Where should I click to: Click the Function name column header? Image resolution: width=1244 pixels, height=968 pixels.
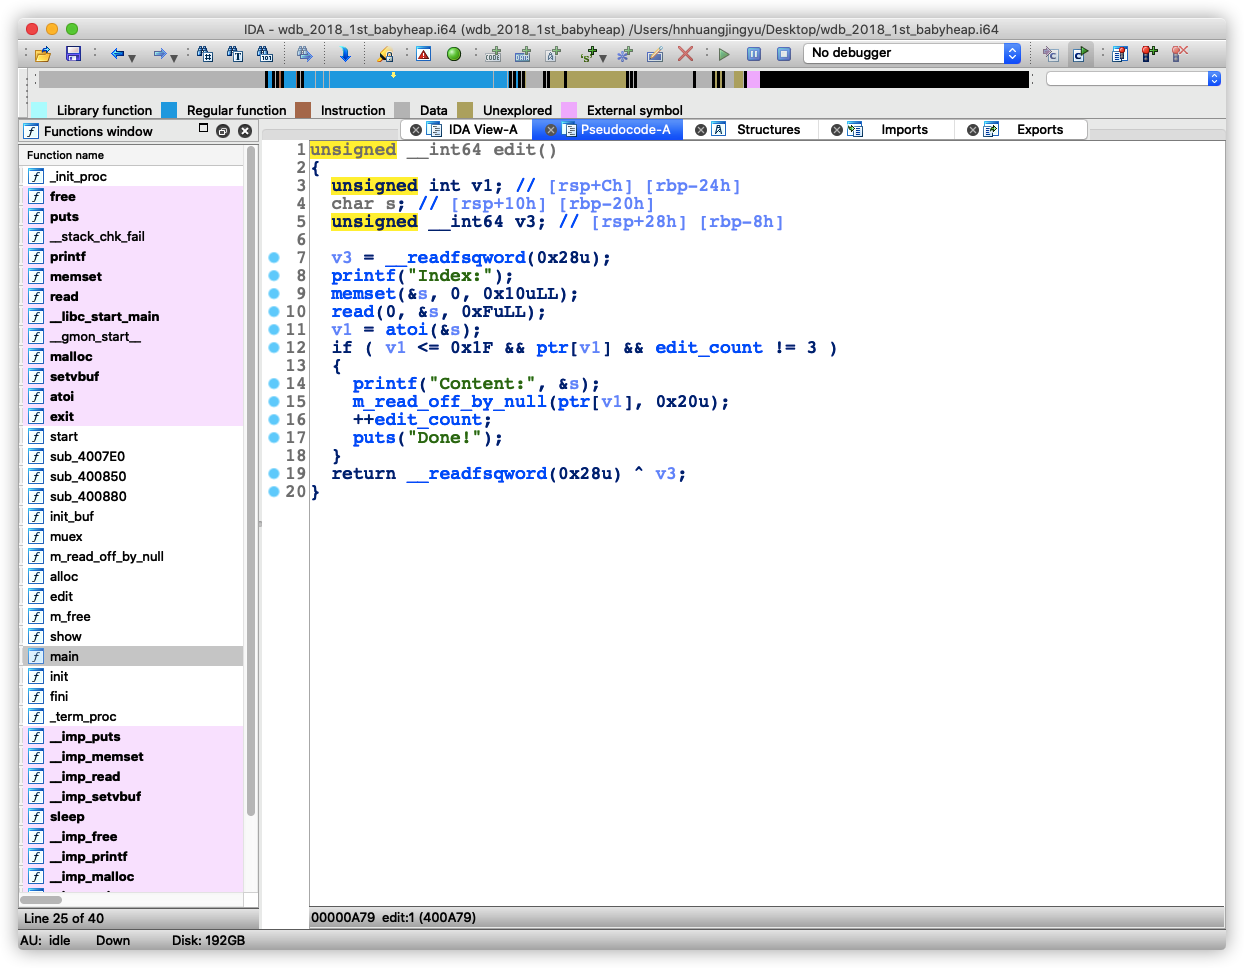(131, 155)
